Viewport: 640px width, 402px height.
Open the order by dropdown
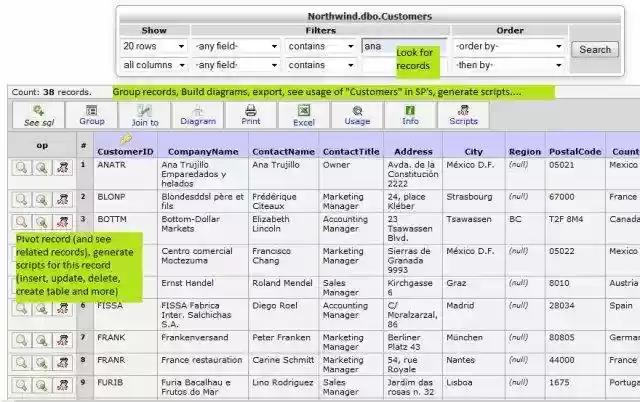point(509,46)
